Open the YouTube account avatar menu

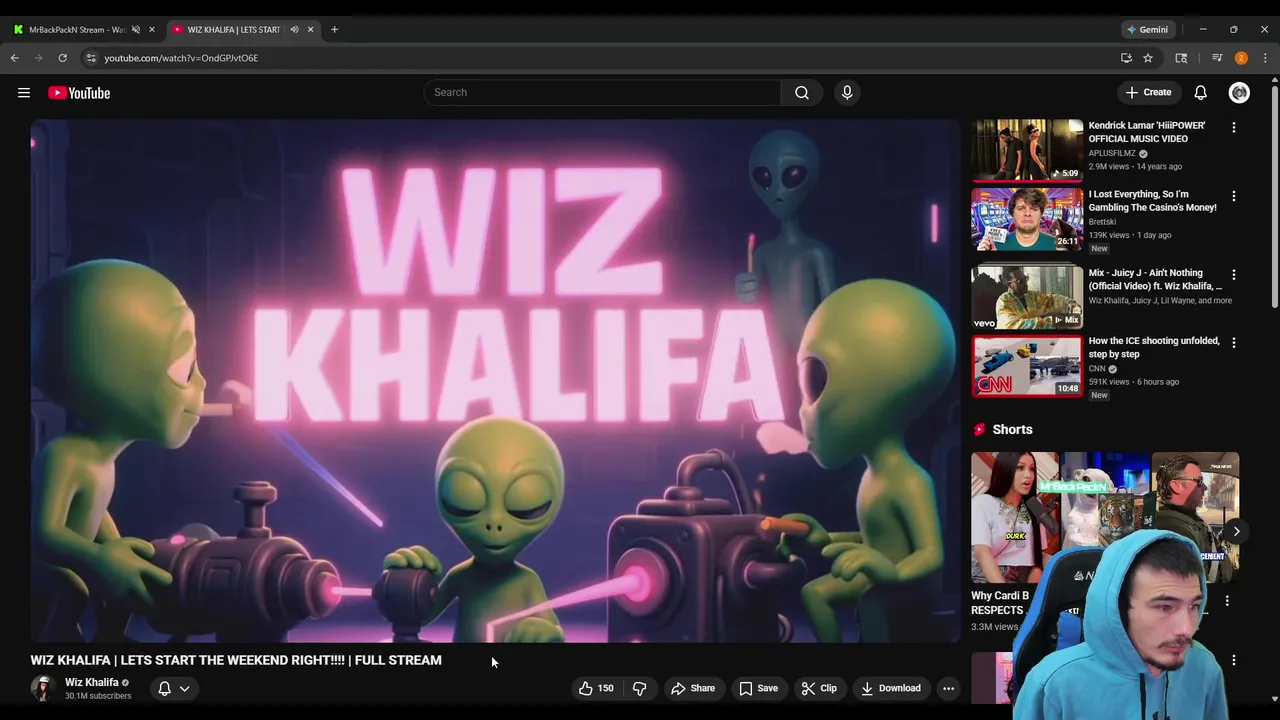click(x=1239, y=93)
